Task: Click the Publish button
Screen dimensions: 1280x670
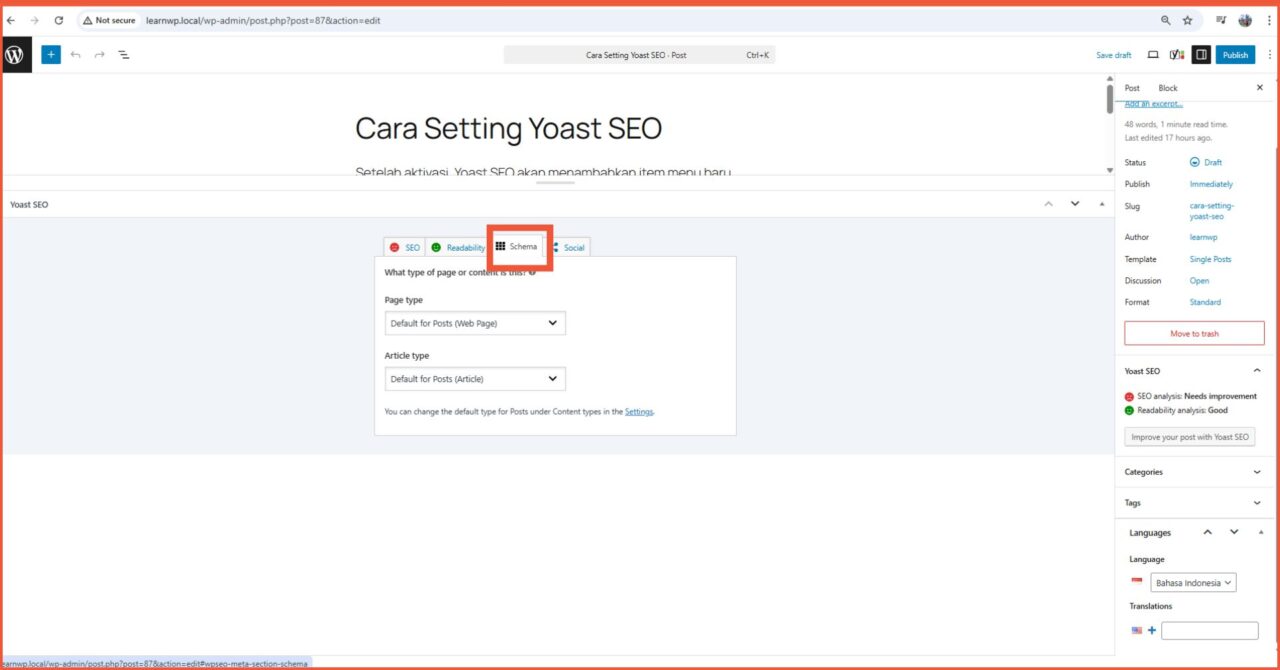Action: tap(1235, 55)
